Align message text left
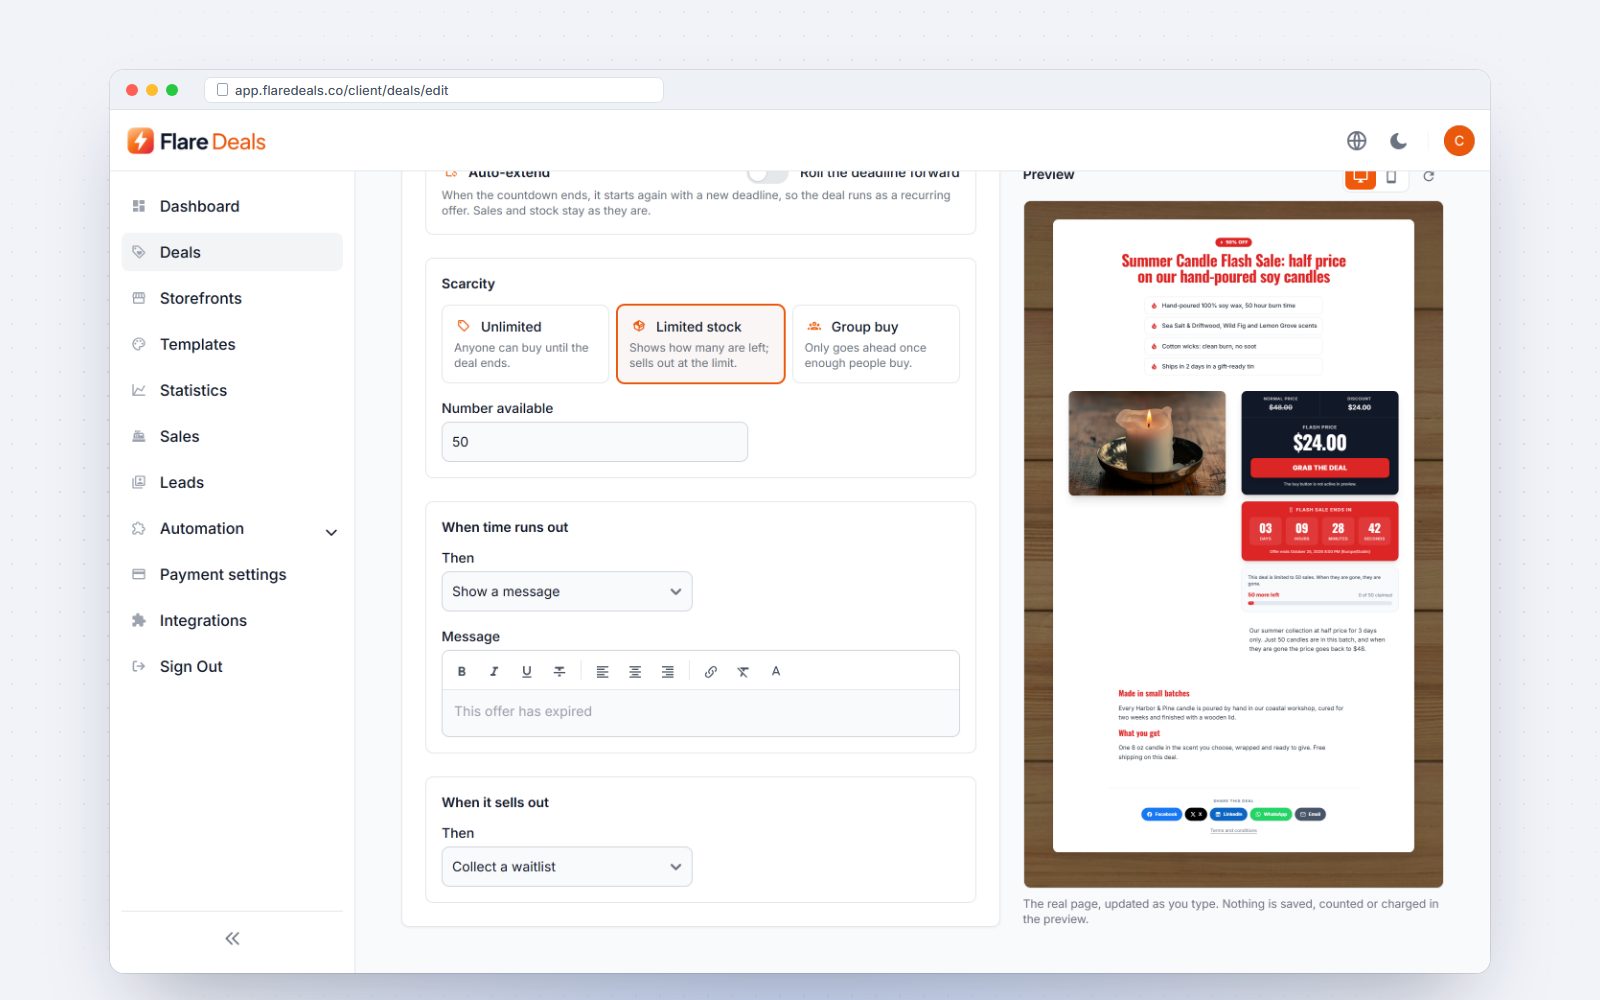Screen dimensions: 1600x1000 pyautogui.click(x=602, y=672)
